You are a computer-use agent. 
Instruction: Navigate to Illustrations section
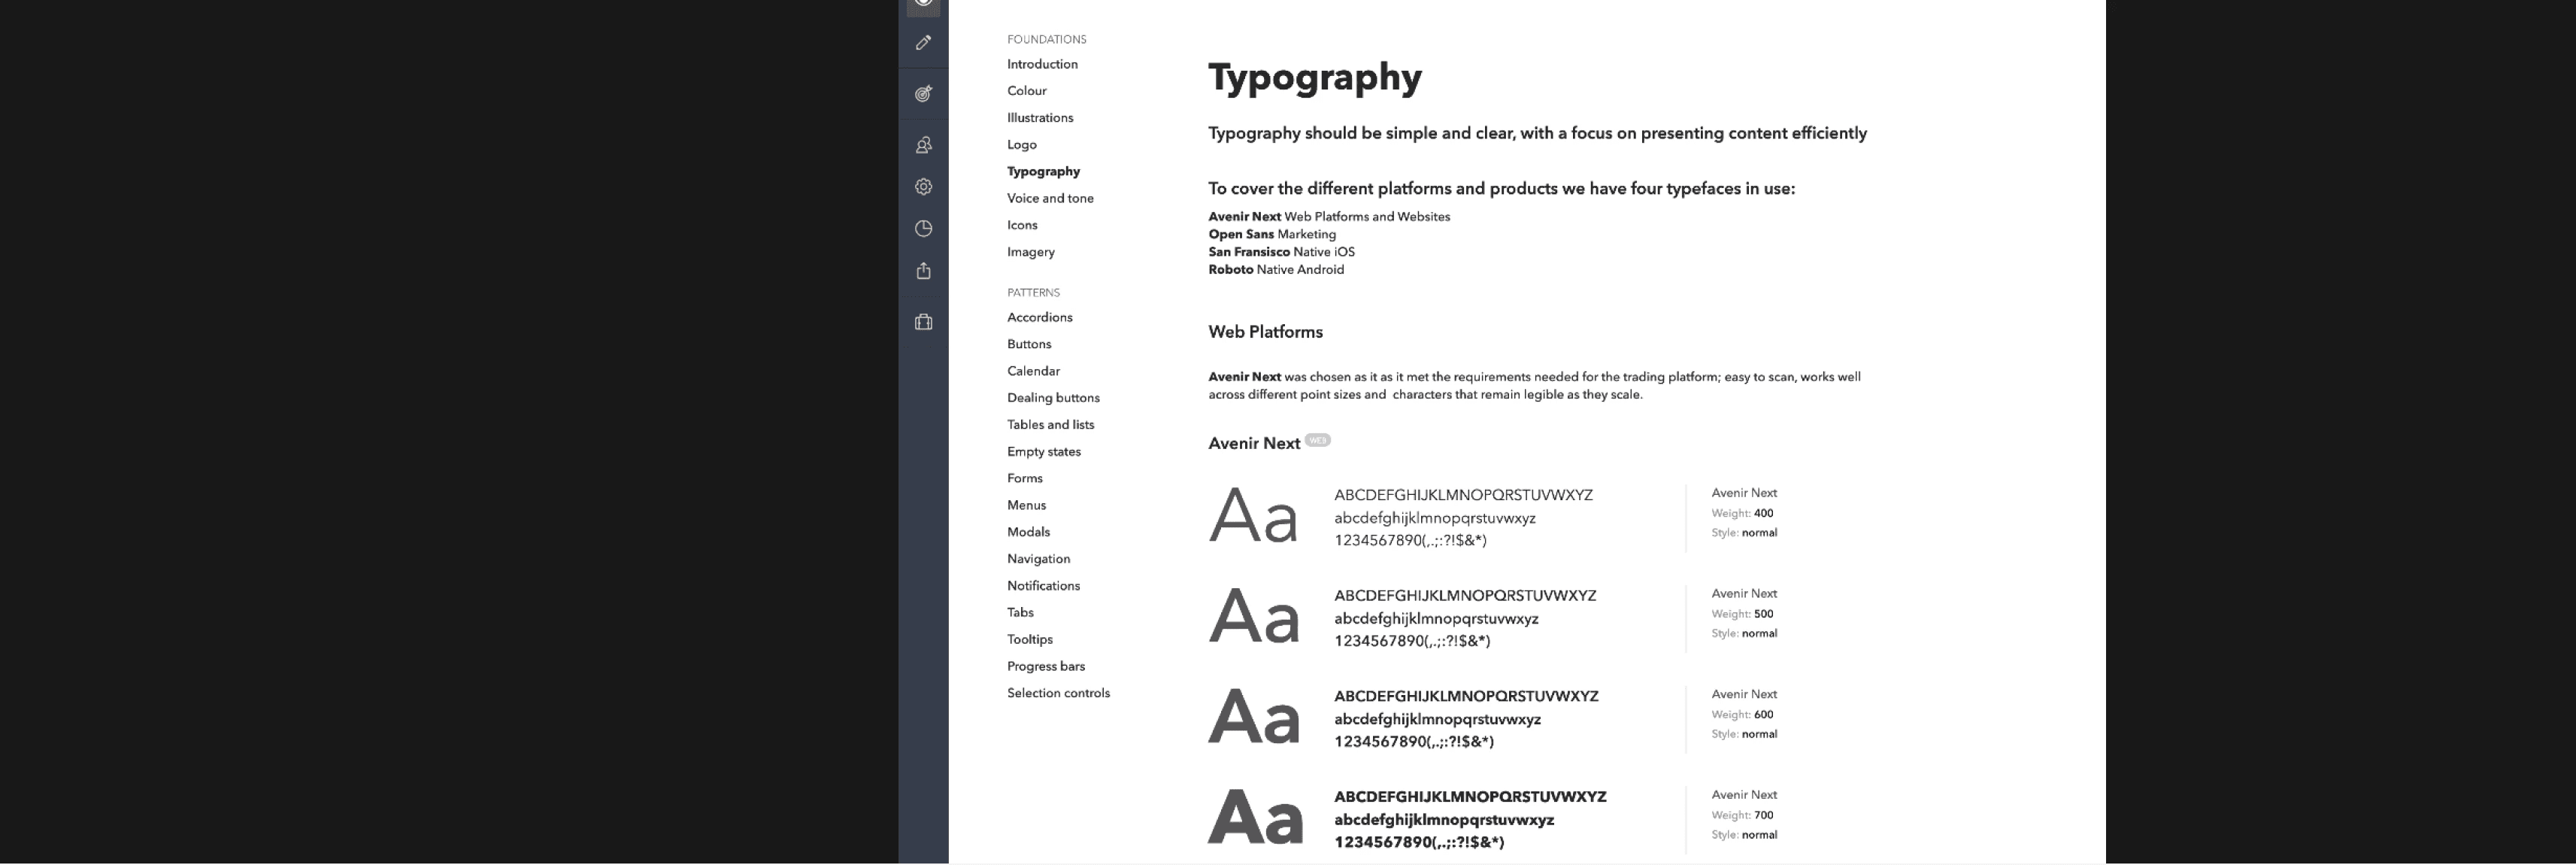click(1039, 118)
